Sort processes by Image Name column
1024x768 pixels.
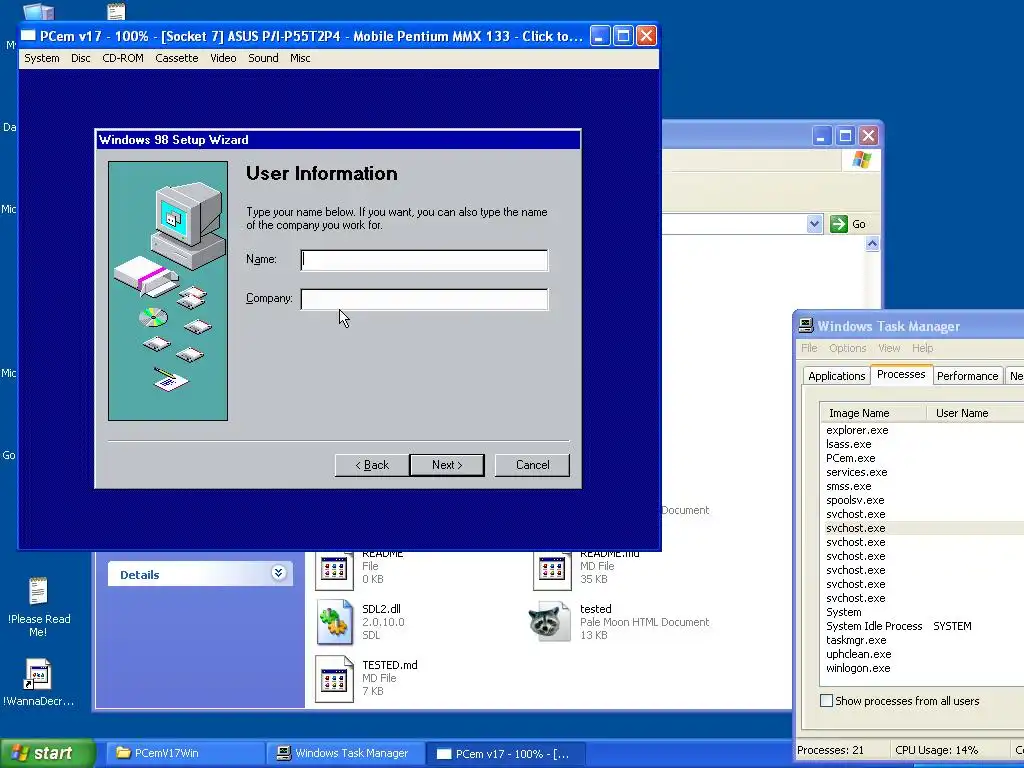tap(873, 413)
